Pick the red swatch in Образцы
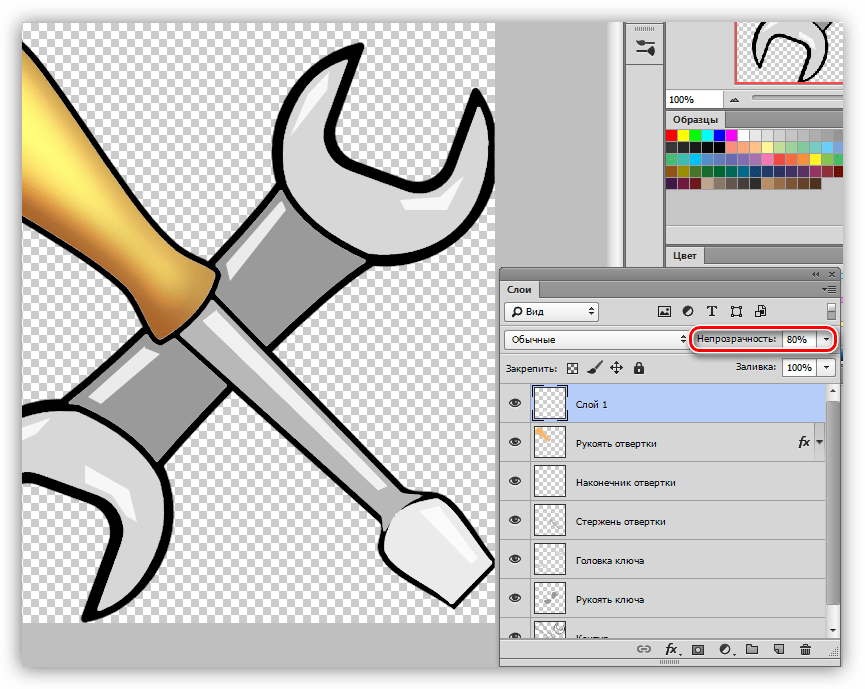 pos(671,135)
